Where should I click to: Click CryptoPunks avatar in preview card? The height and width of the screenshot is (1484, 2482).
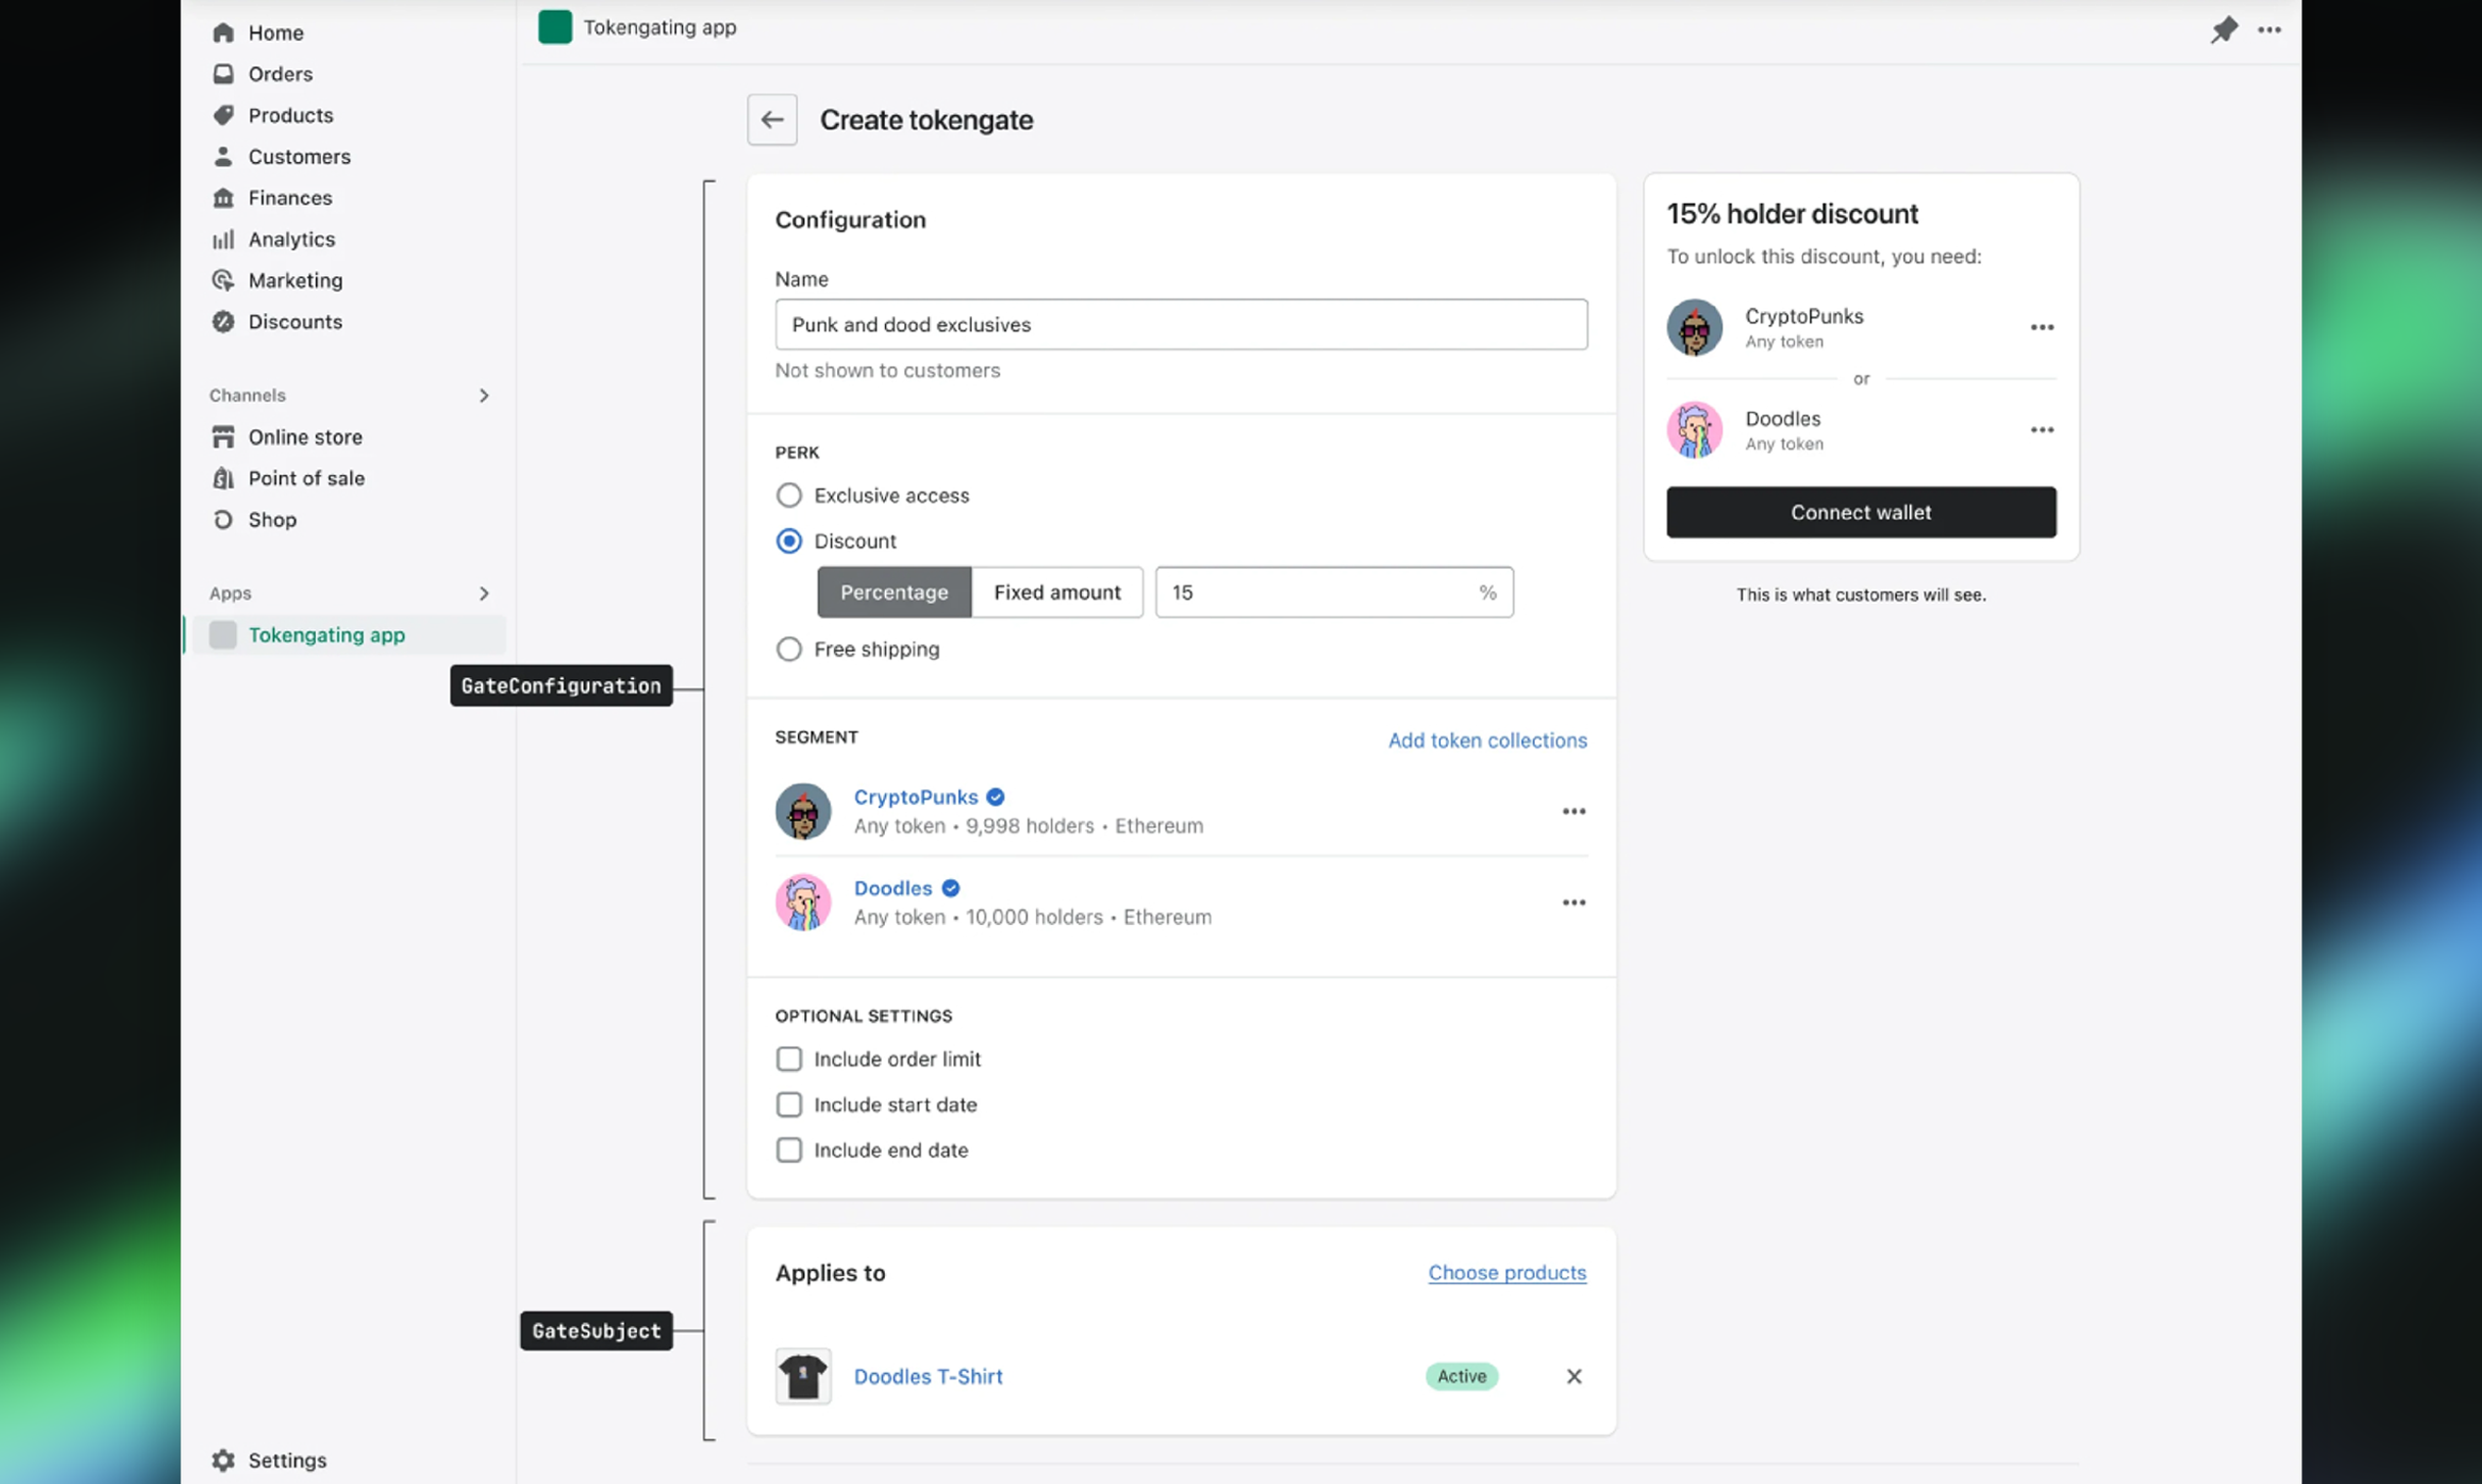1695,327
